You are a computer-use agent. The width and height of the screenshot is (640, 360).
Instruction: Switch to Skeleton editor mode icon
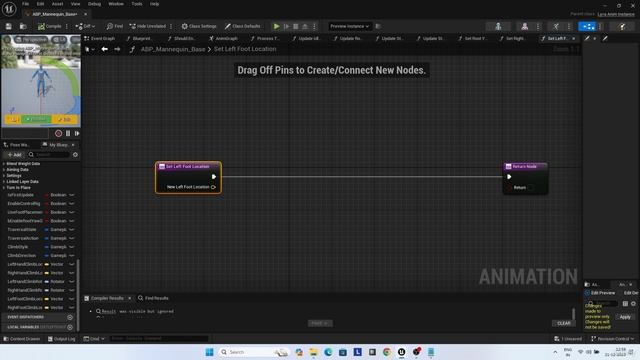pyautogui.click(x=498, y=27)
